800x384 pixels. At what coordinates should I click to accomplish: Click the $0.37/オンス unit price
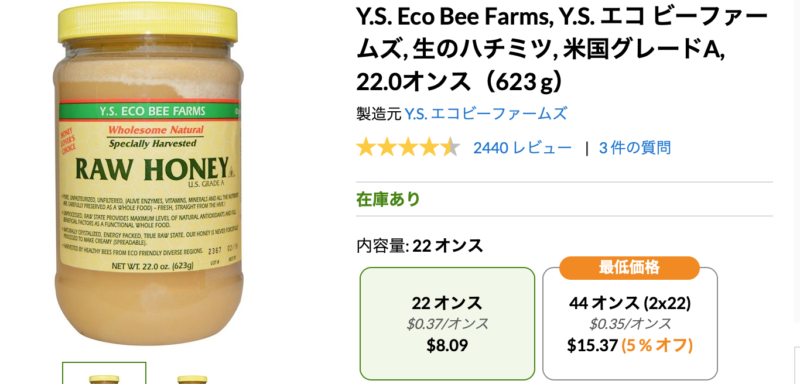[x=447, y=323]
